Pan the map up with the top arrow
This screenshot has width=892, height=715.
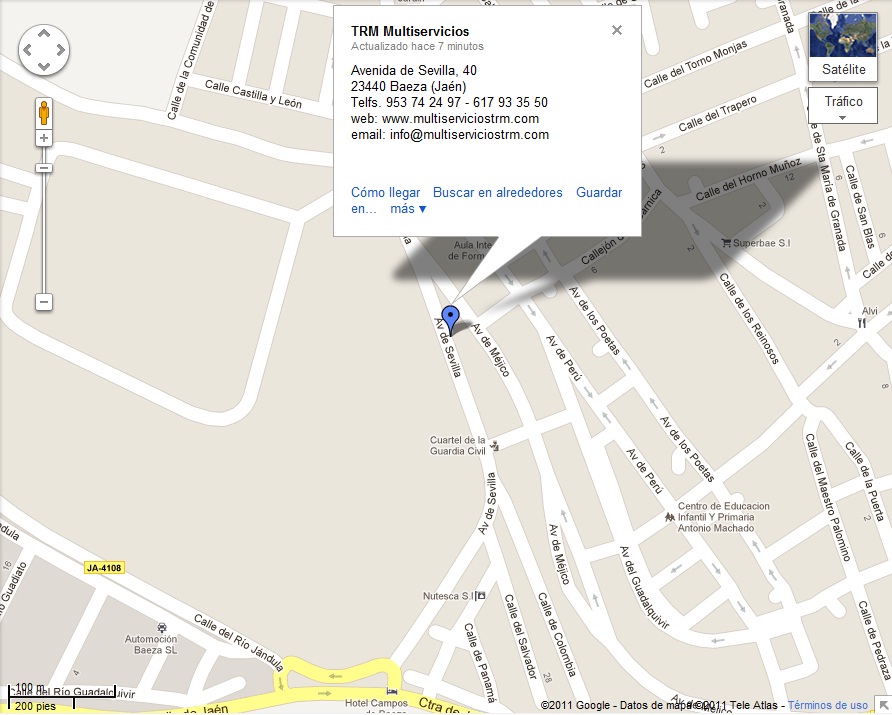44,34
